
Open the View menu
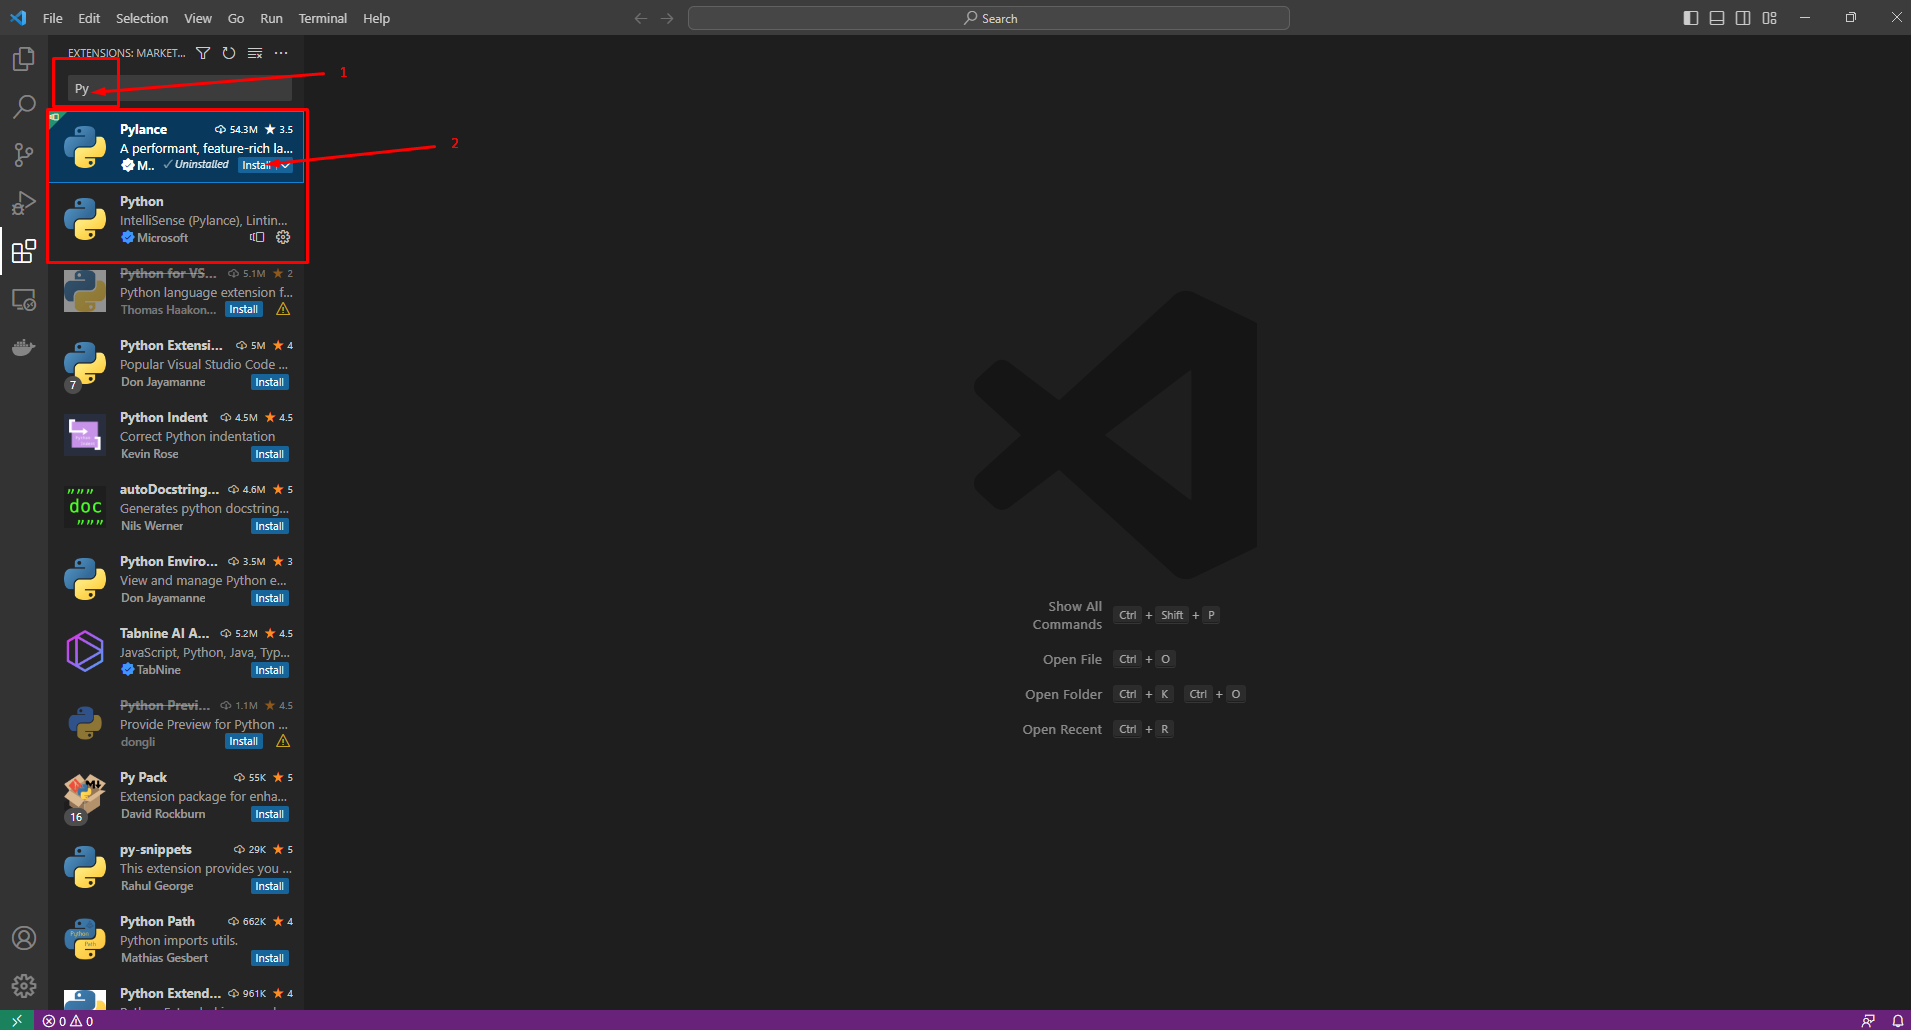tap(198, 18)
